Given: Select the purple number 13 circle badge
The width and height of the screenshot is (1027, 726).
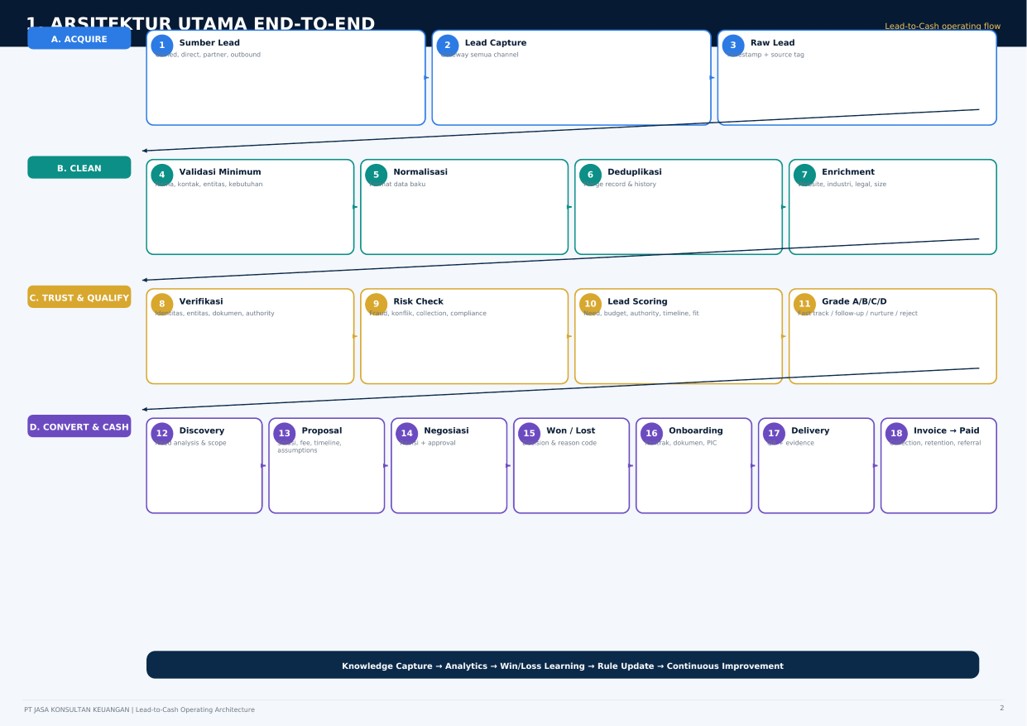Looking at the screenshot, I should [284, 433].
